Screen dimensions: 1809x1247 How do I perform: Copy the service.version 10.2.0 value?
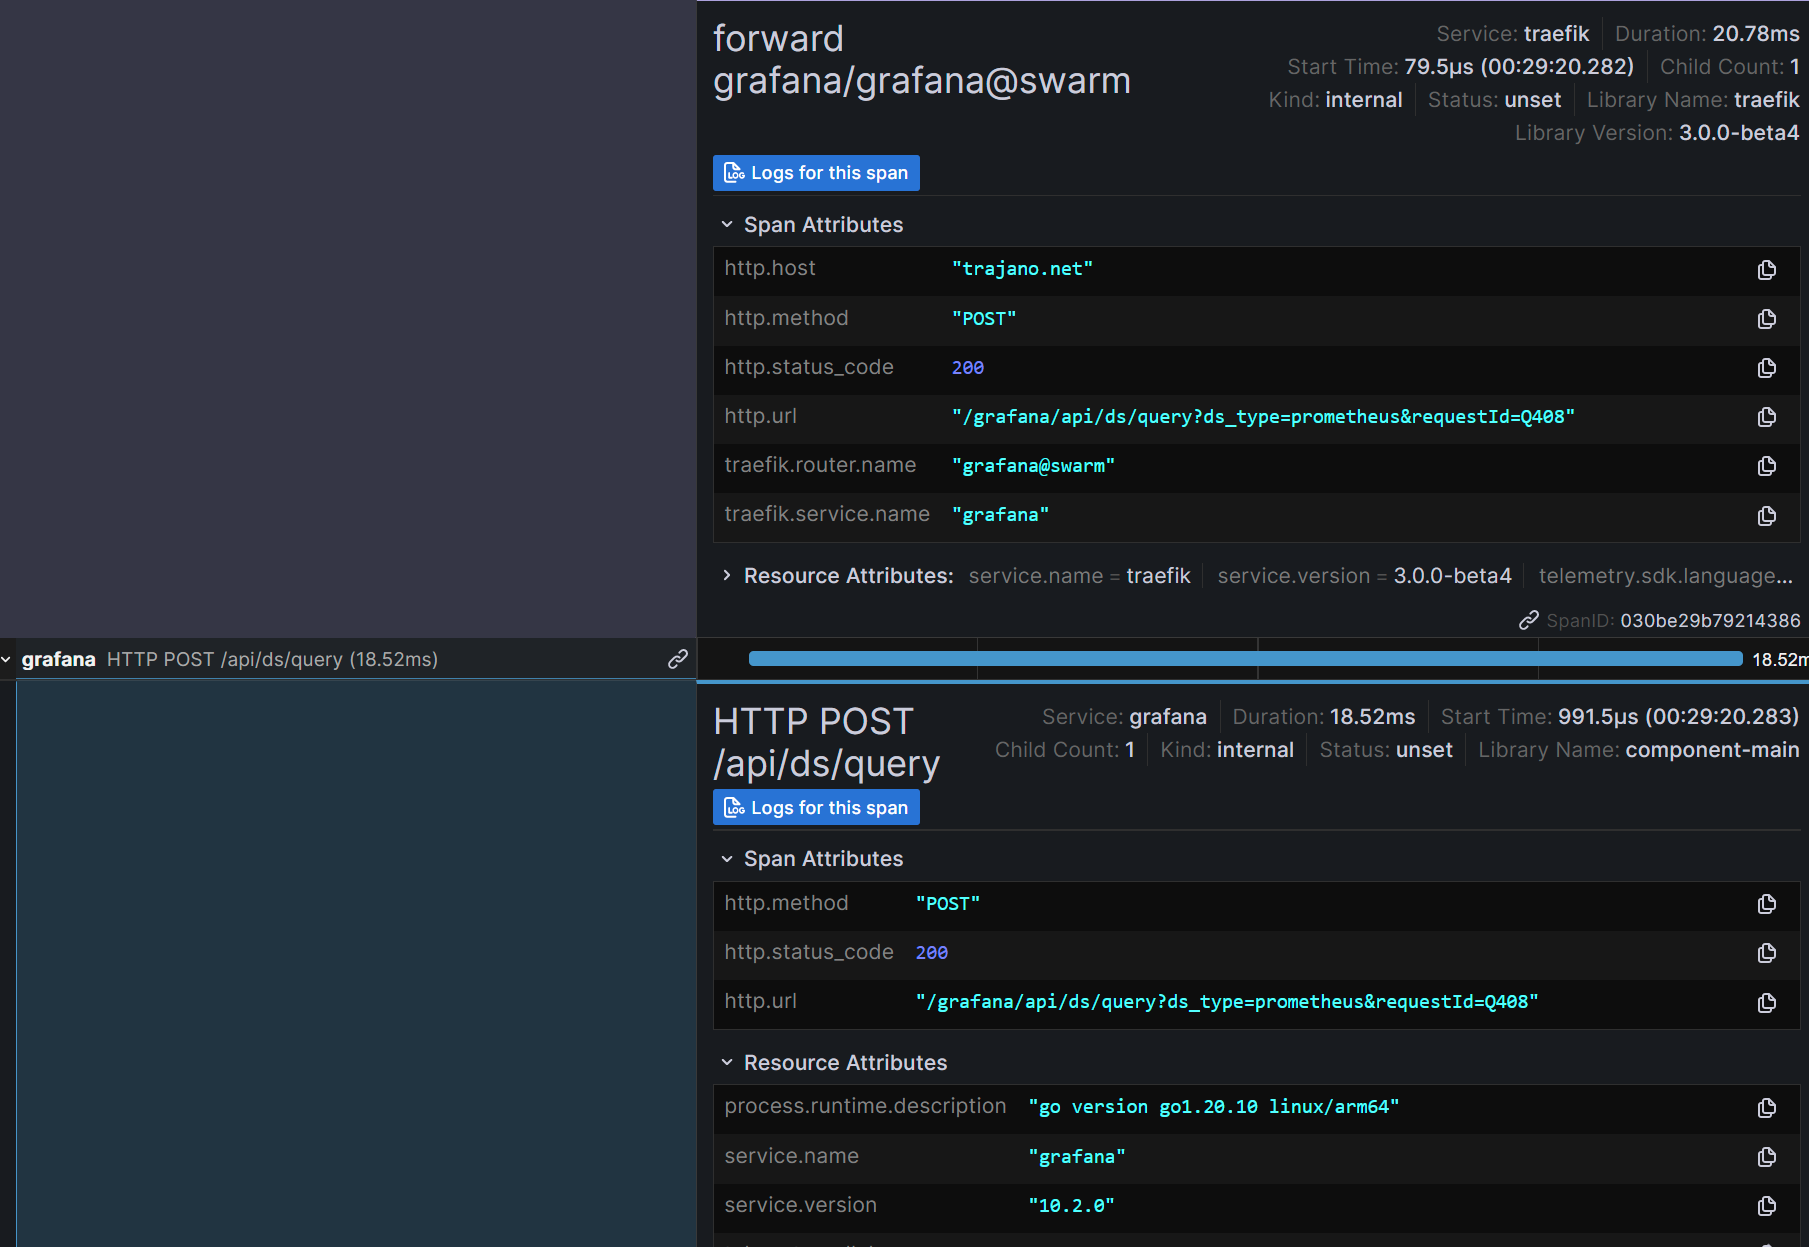click(1766, 1206)
